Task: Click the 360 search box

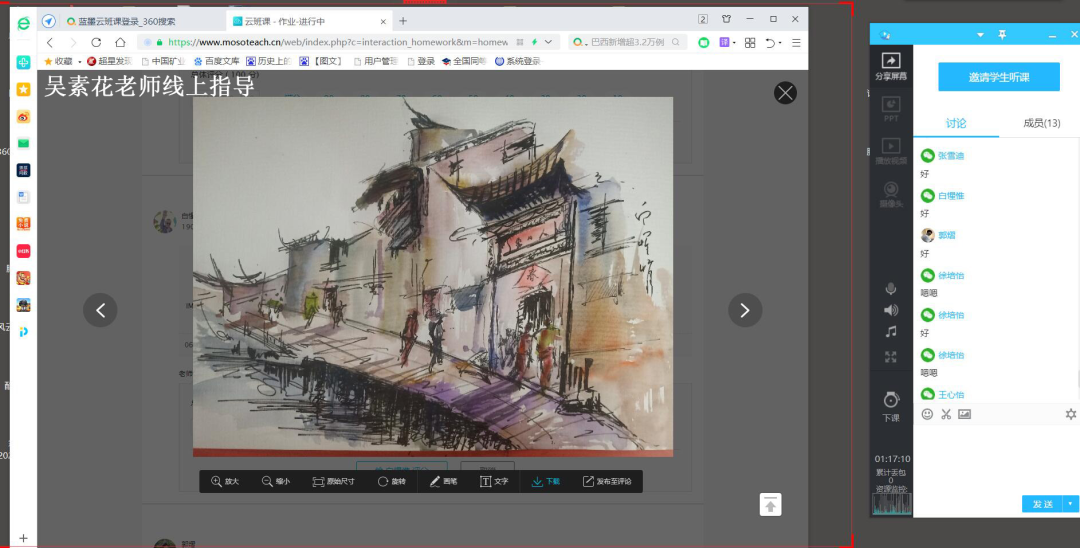Action: (x=628, y=42)
